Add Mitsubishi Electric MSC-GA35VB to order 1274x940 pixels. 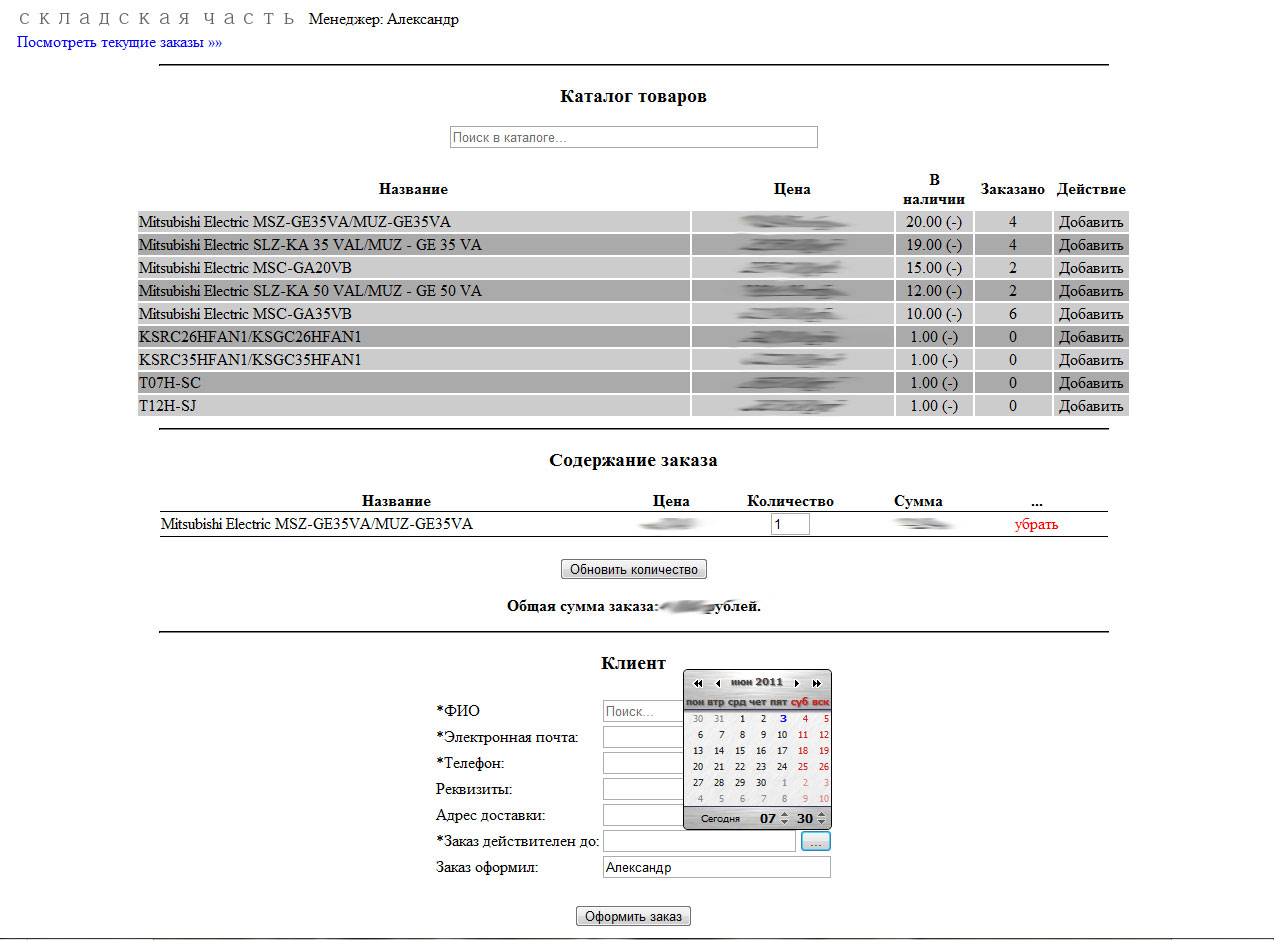pyautogui.click(x=1091, y=314)
